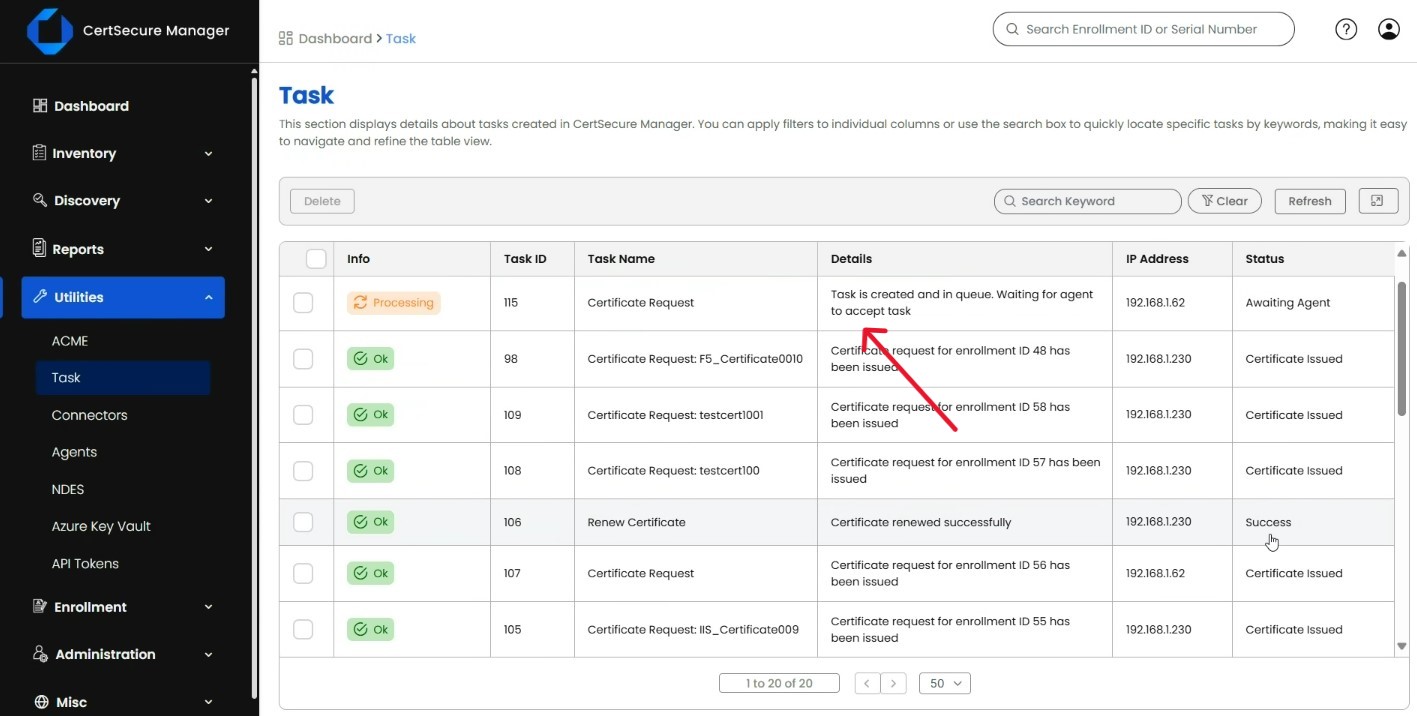This screenshot has height=716, width=1417.
Task: Open the API Tokens page
Action: 85,563
